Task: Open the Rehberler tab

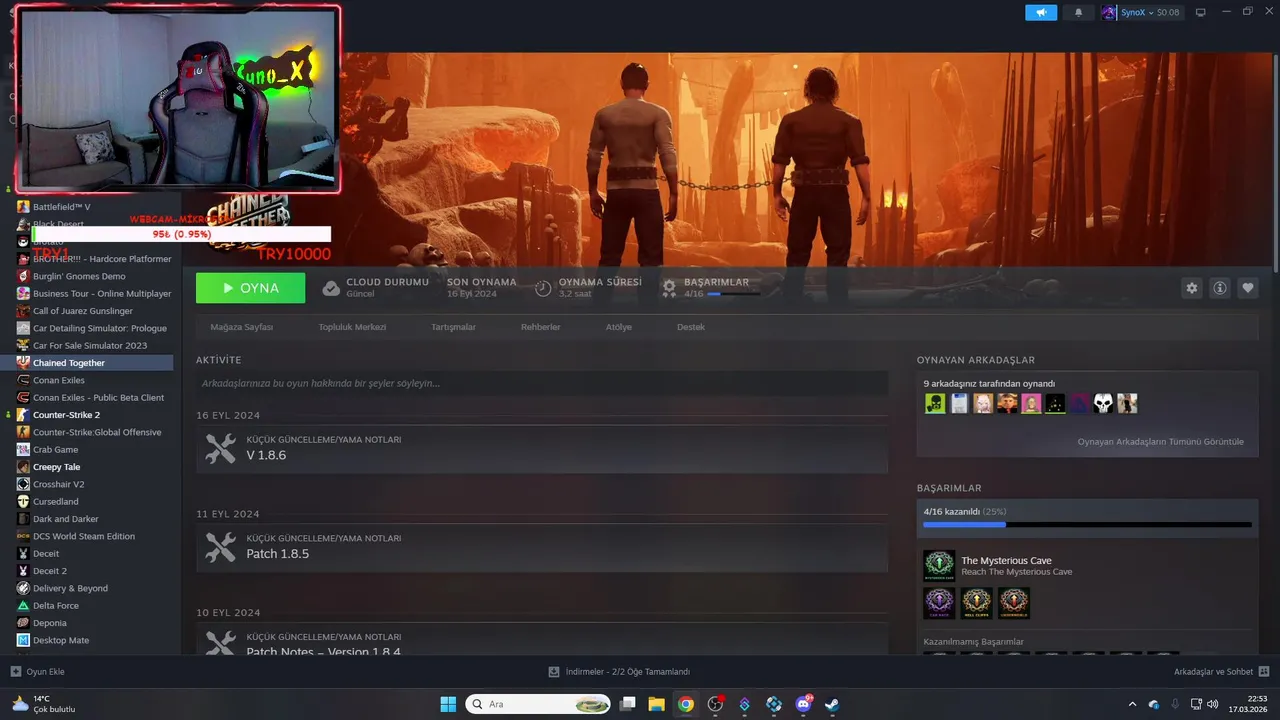Action: (540, 327)
